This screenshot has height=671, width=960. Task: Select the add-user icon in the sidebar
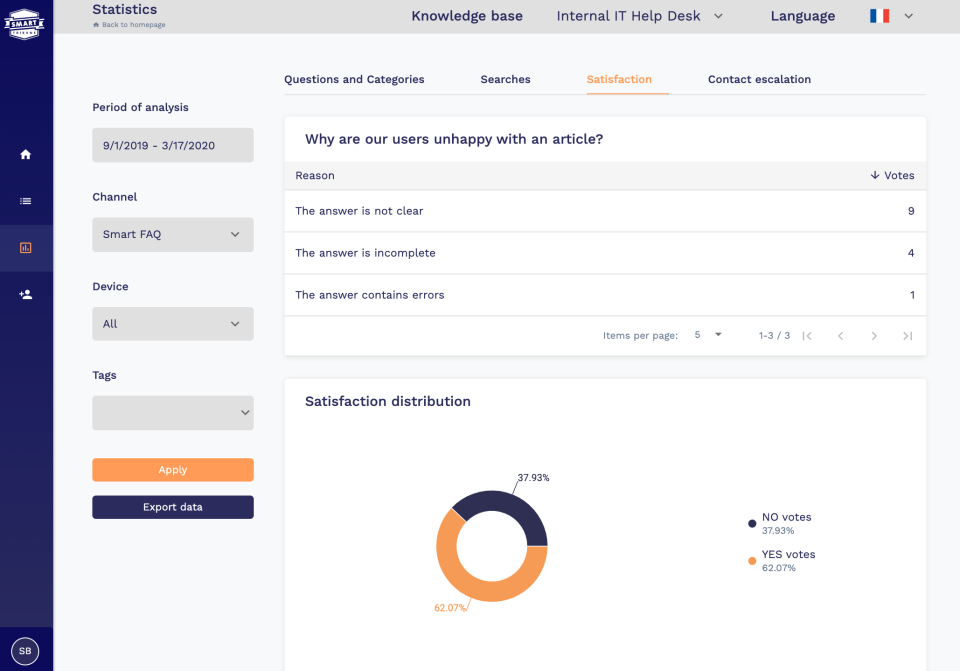[x=26, y=293]
